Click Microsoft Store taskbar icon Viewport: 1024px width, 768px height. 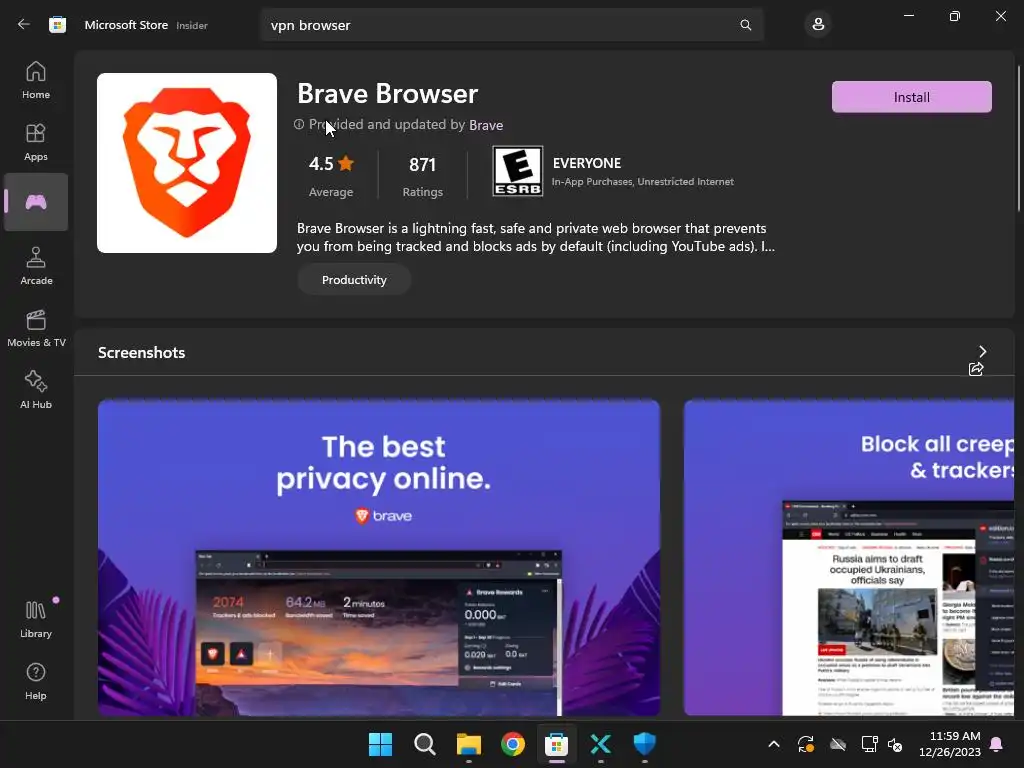(x=556, y=744)
